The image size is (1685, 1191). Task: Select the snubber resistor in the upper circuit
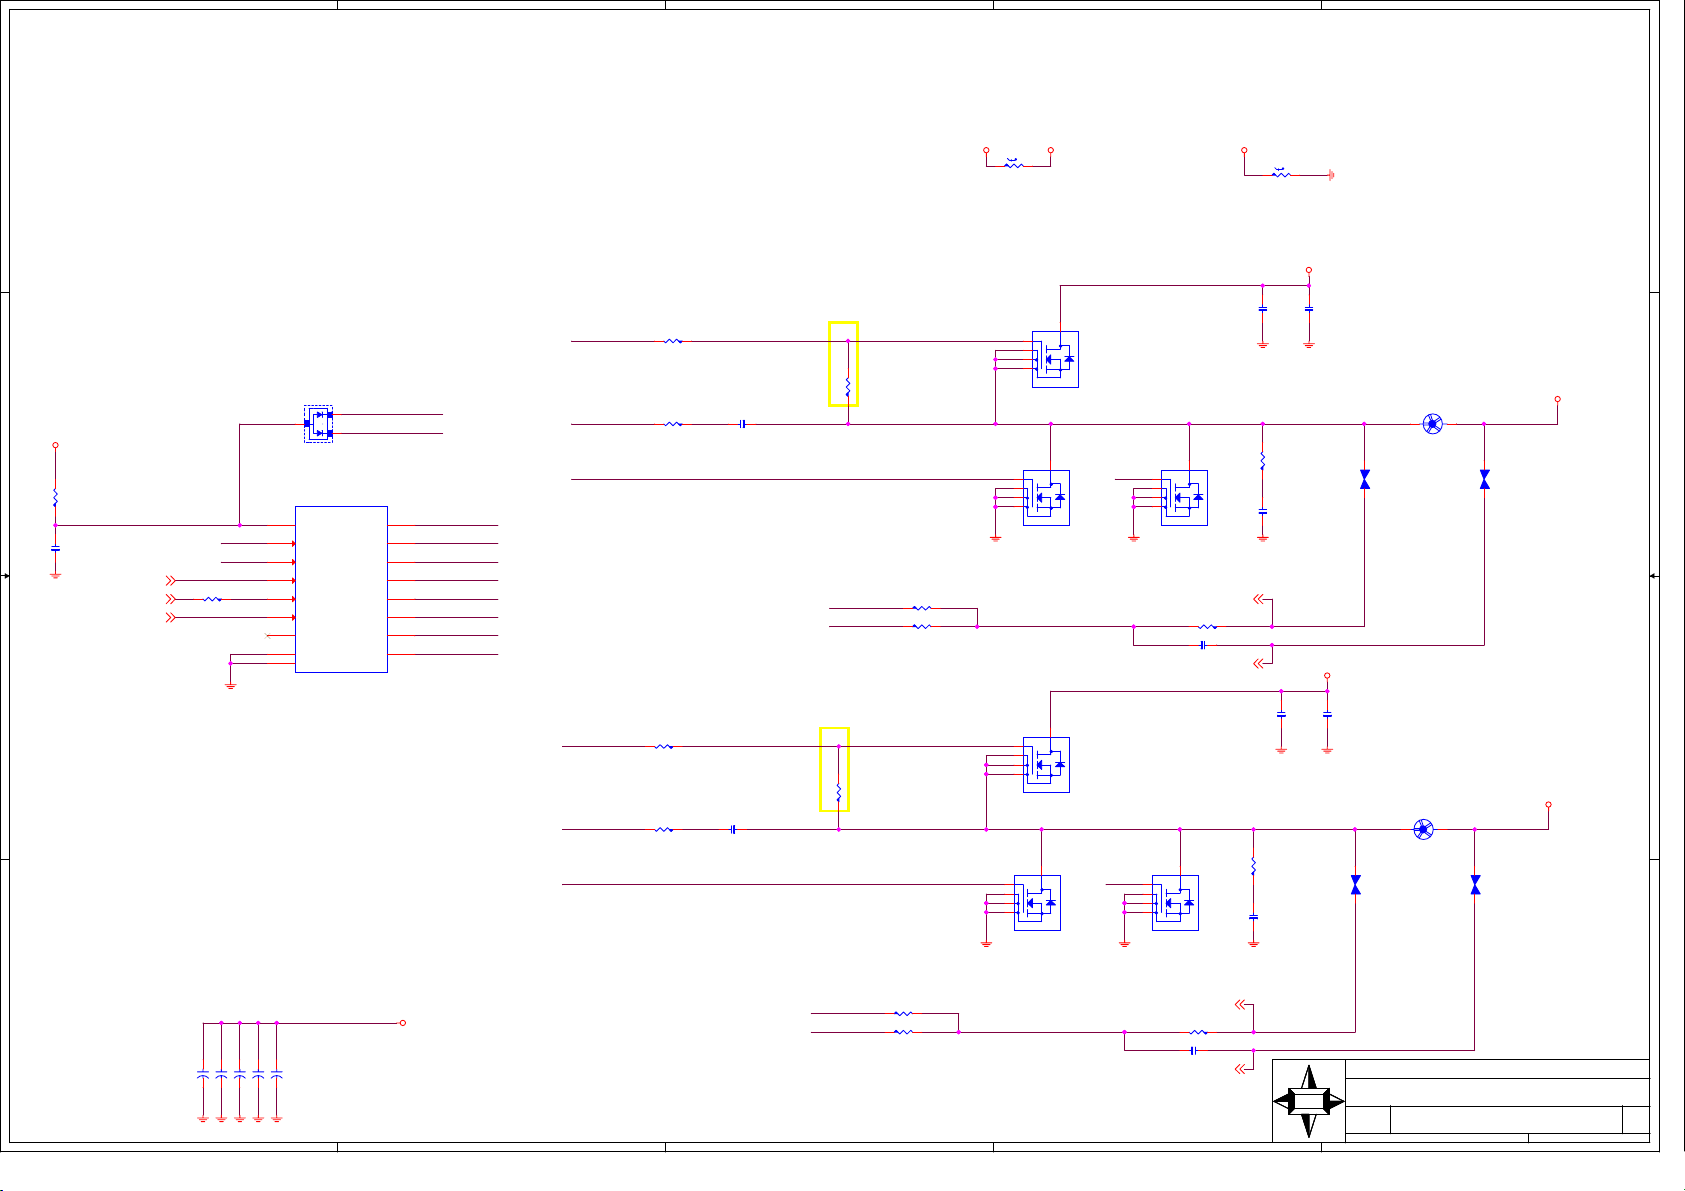coord(1262,460)
